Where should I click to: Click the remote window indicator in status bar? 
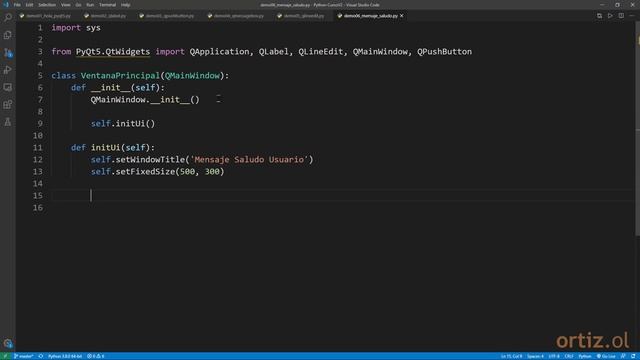click(5, 356)
